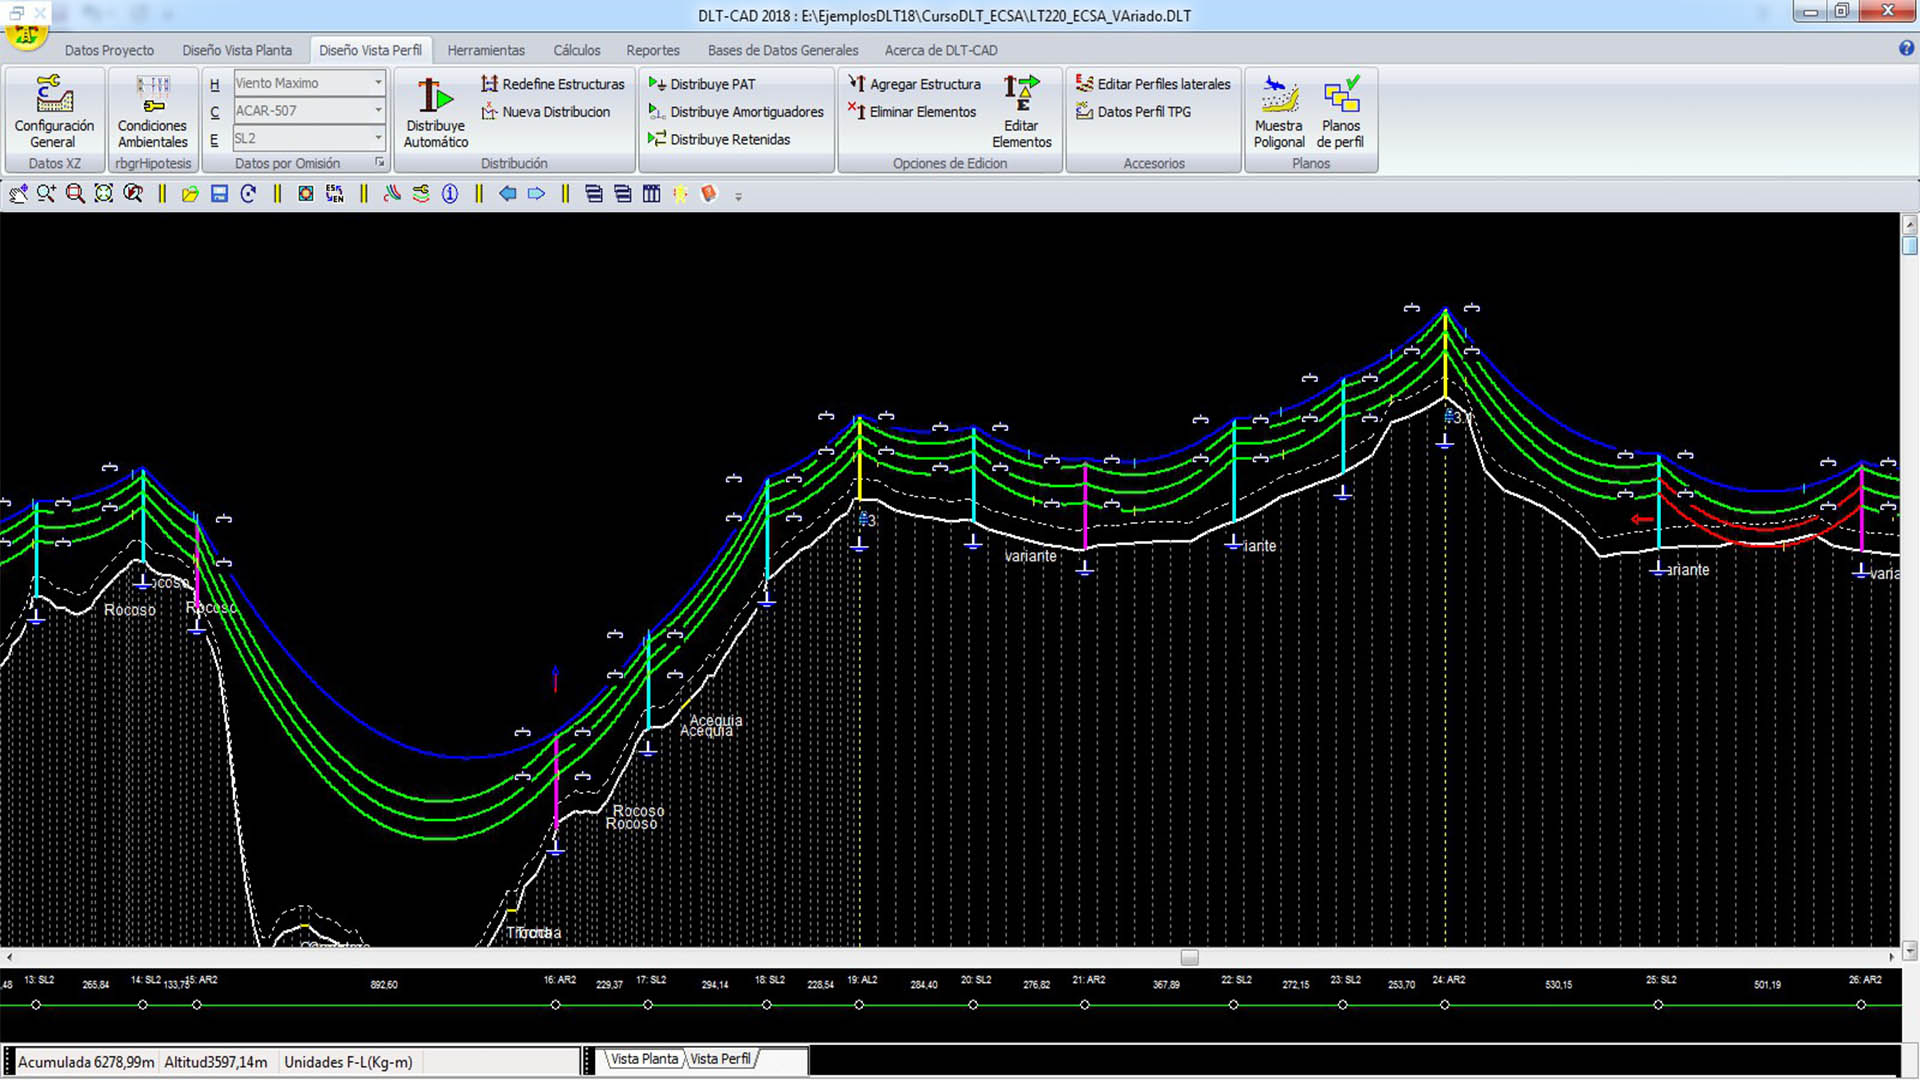
Task: Toggle the ES/EN language icon
Action: tap(334, 194)
